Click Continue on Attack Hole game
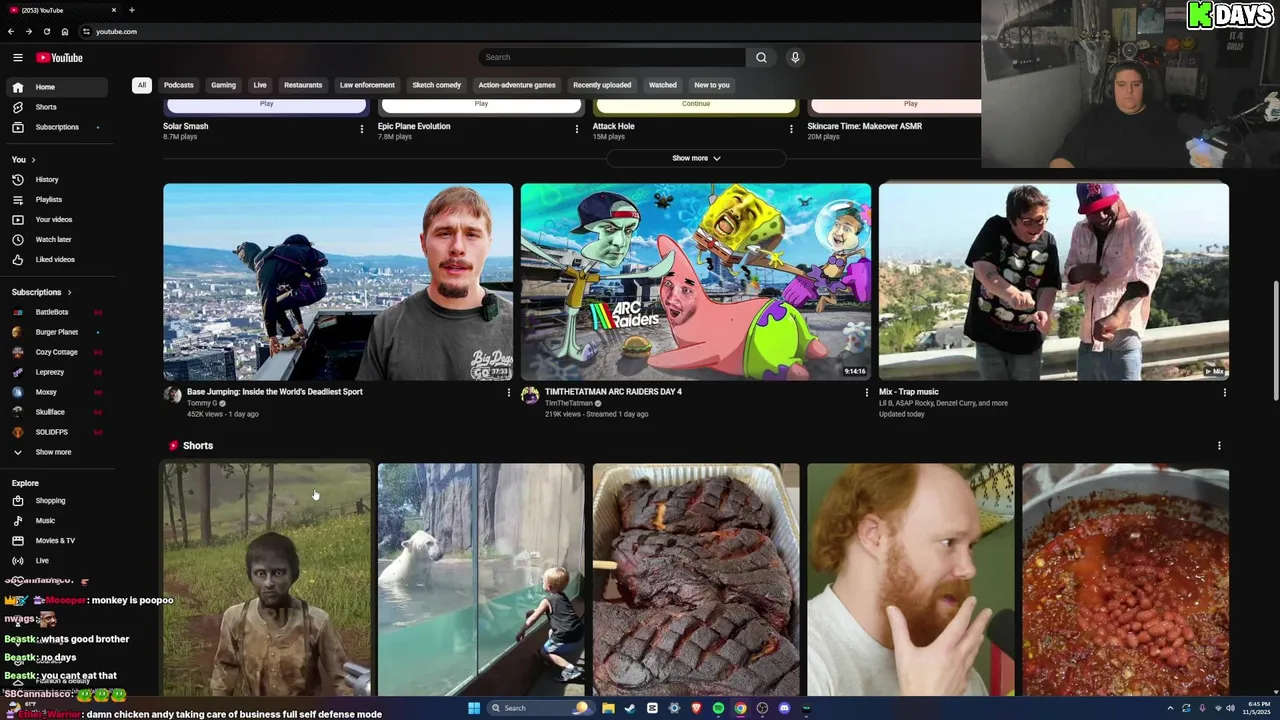1280x720 pixels. coord(696,104)
